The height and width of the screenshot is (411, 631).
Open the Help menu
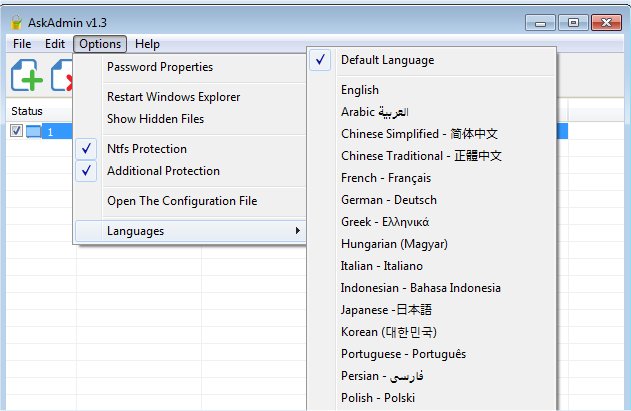(147, 44)
